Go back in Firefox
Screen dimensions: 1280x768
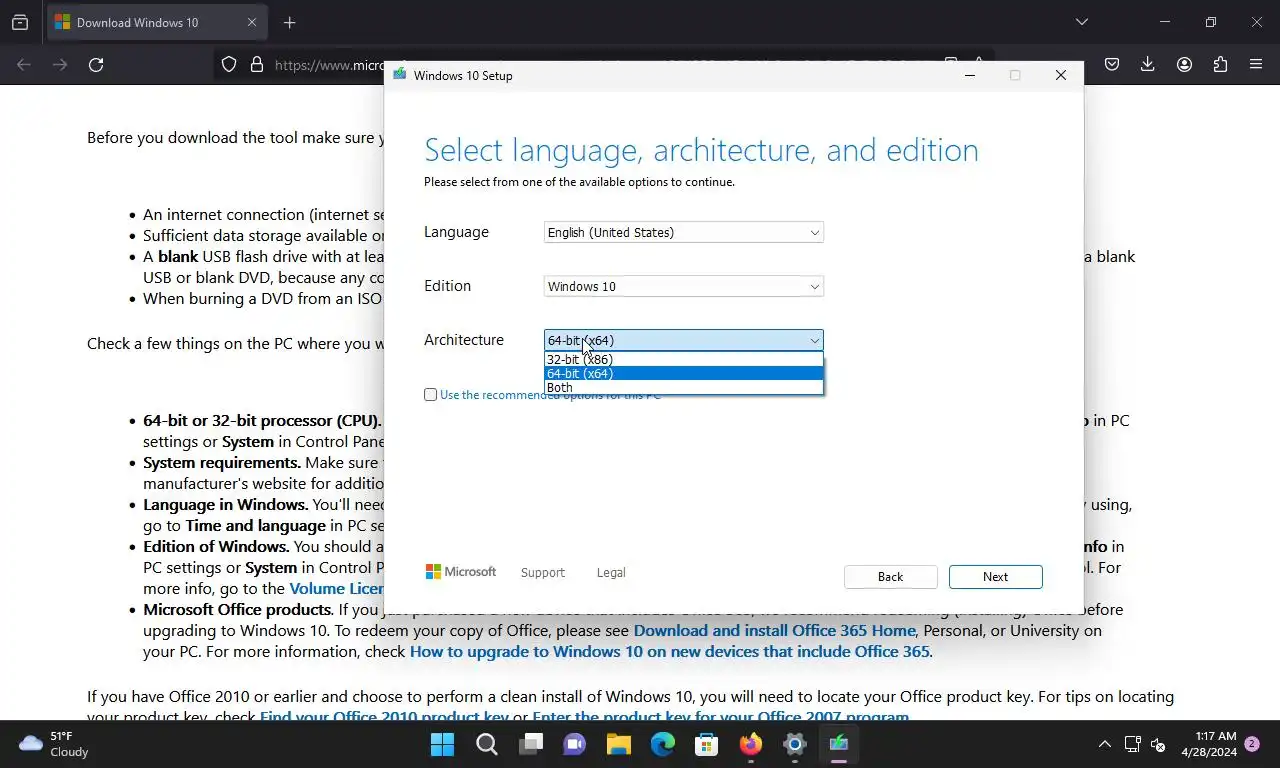tap(24, 65)
